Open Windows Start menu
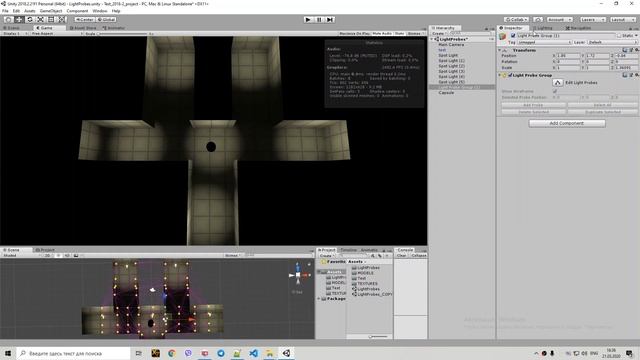 (8, 353)
